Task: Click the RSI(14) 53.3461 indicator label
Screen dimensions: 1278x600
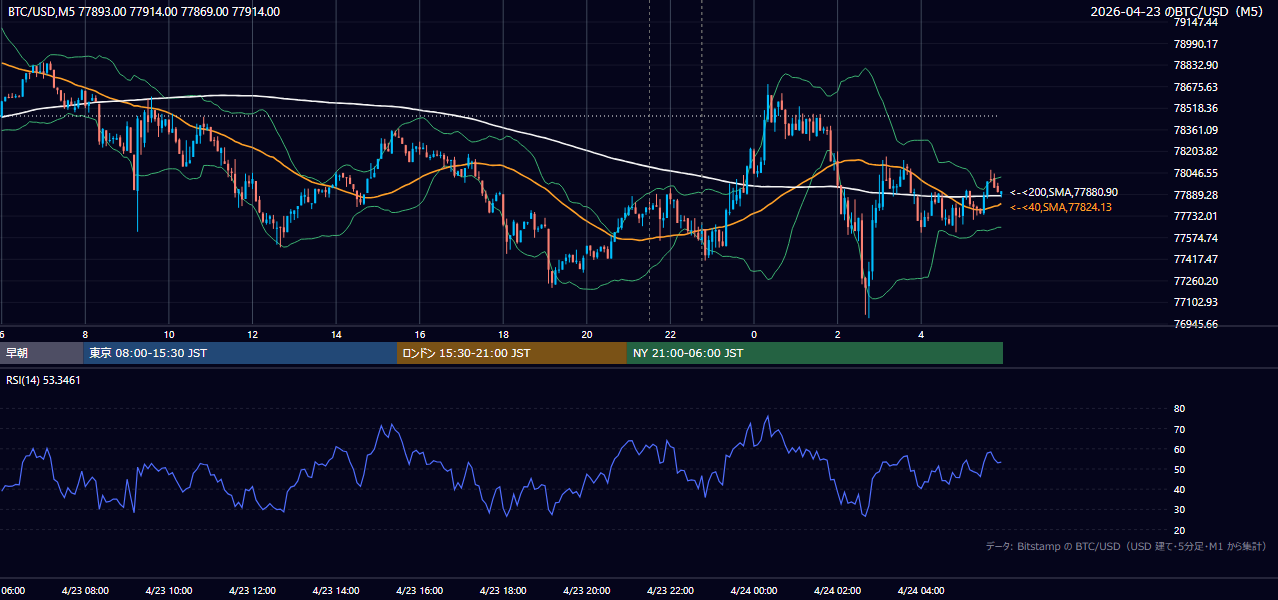Action: (x=43, y=380)
